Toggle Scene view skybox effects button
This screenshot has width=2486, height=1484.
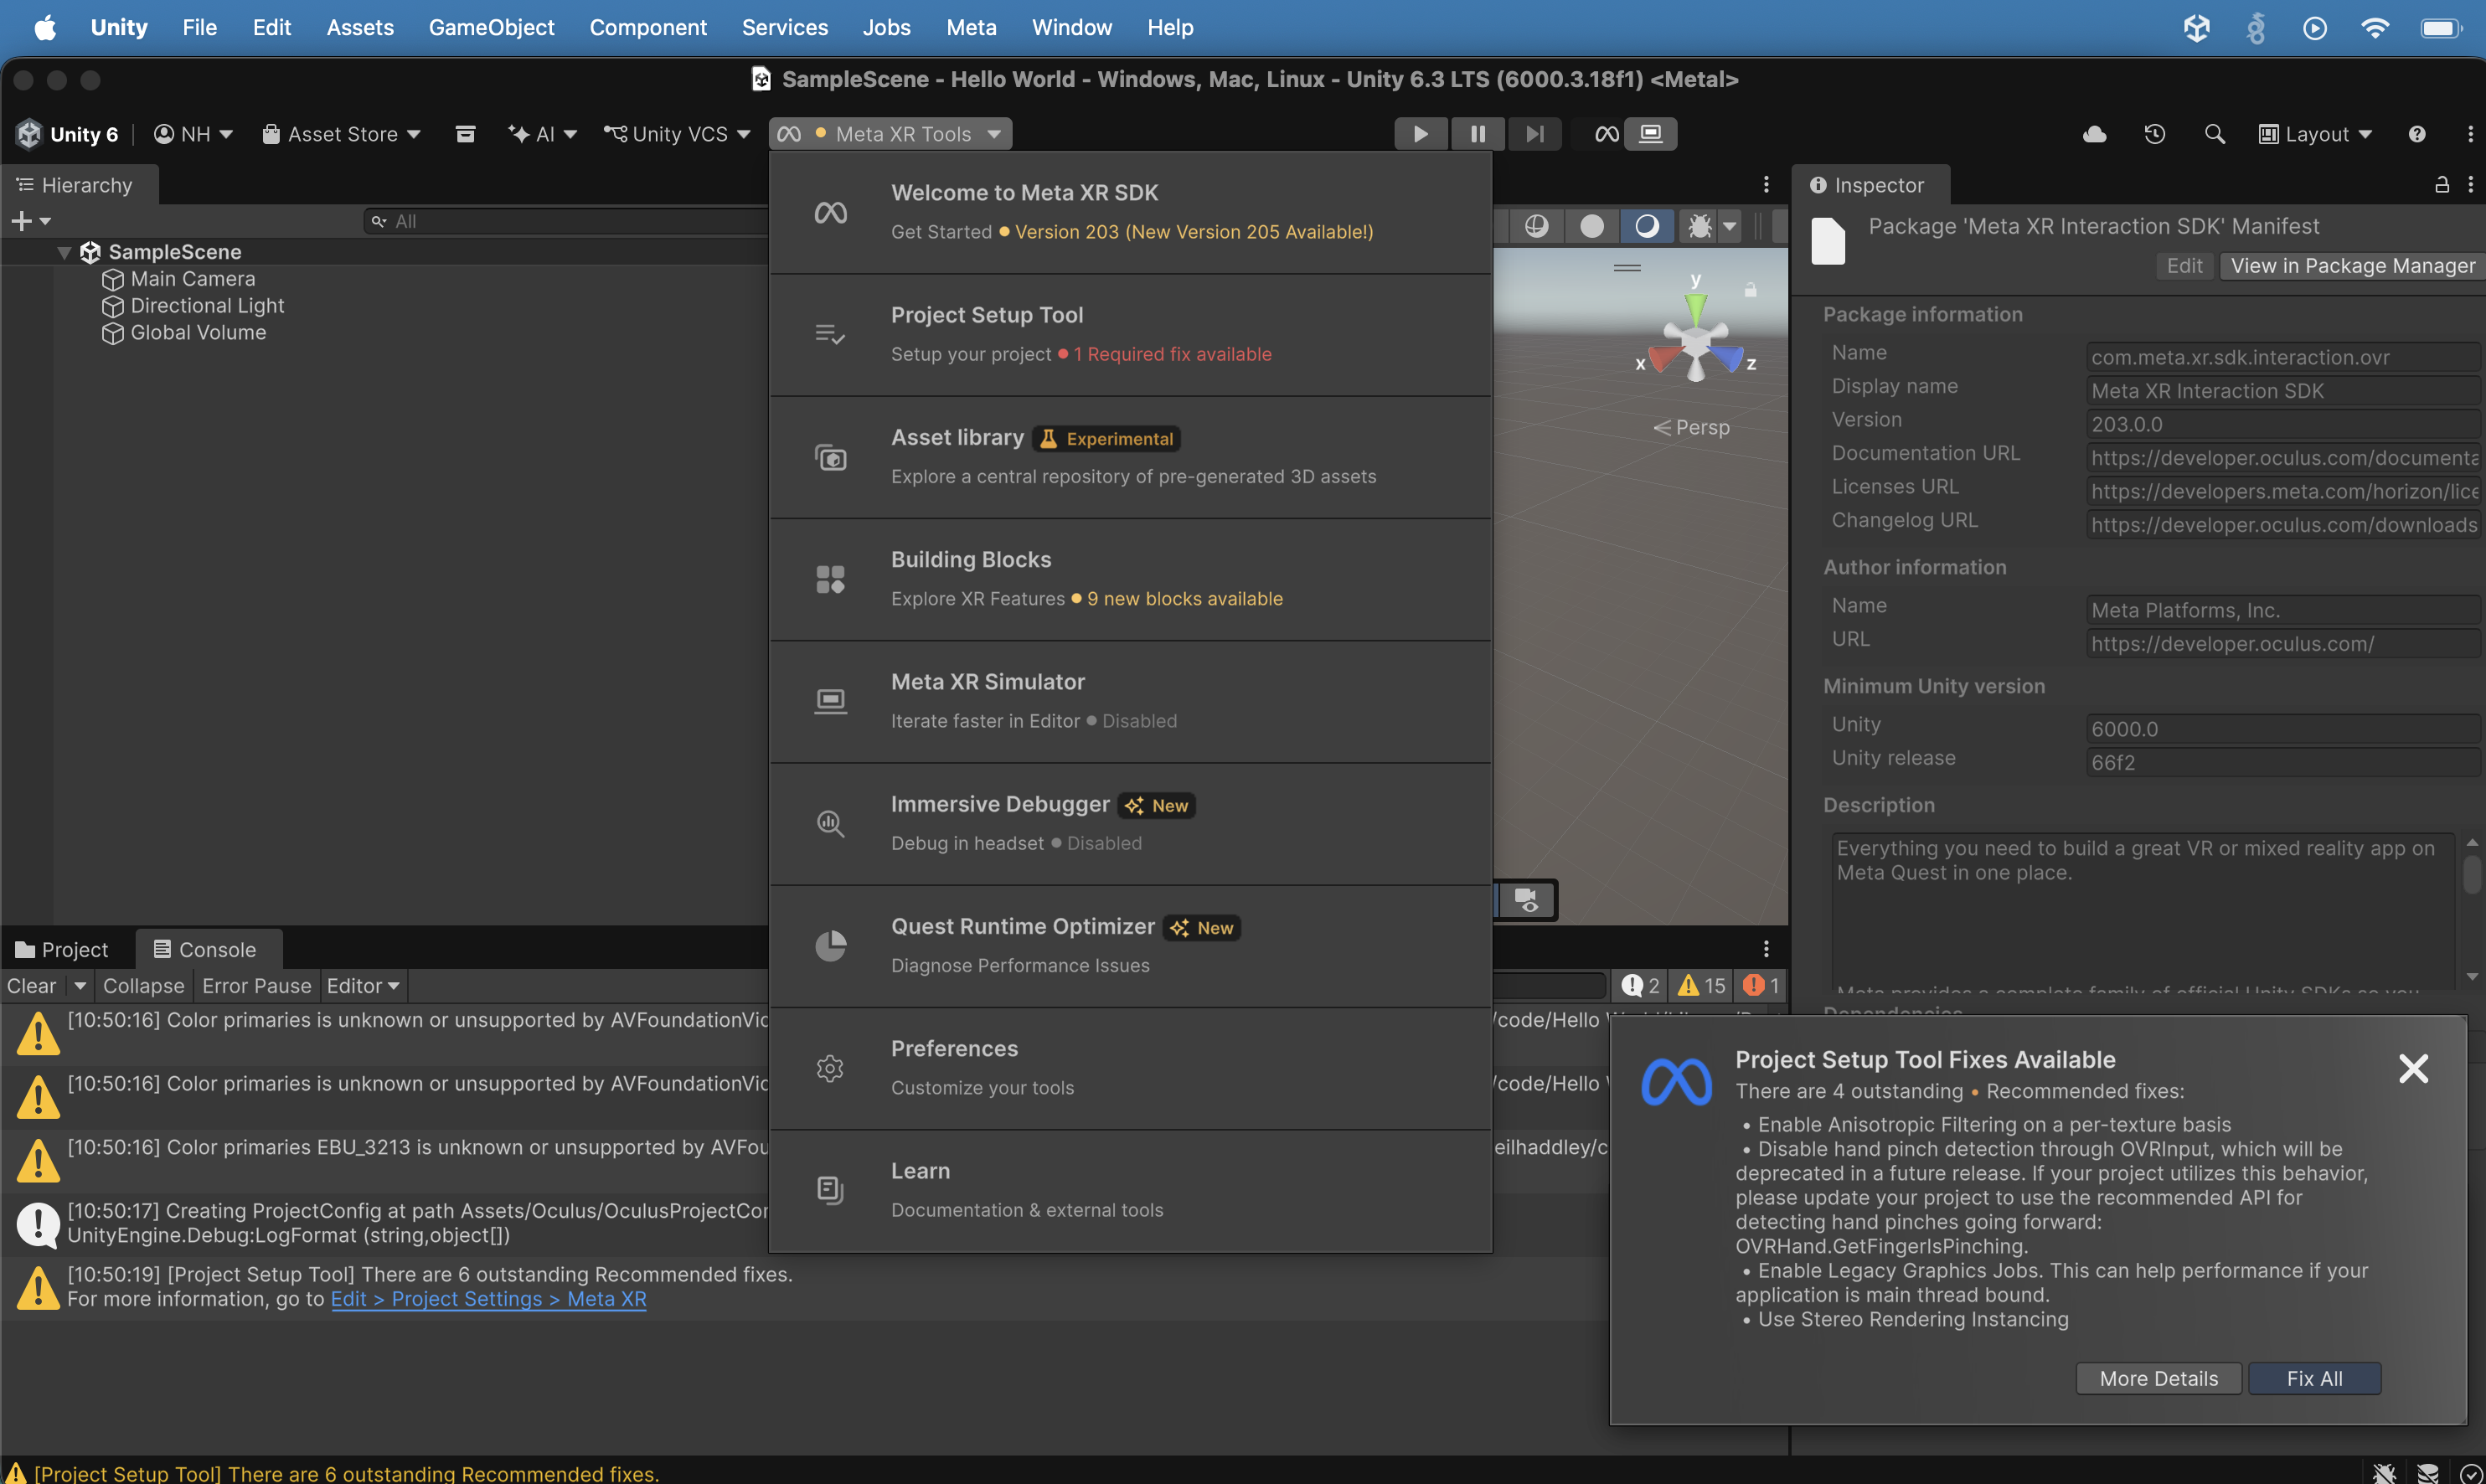(x=1646, y=226)
